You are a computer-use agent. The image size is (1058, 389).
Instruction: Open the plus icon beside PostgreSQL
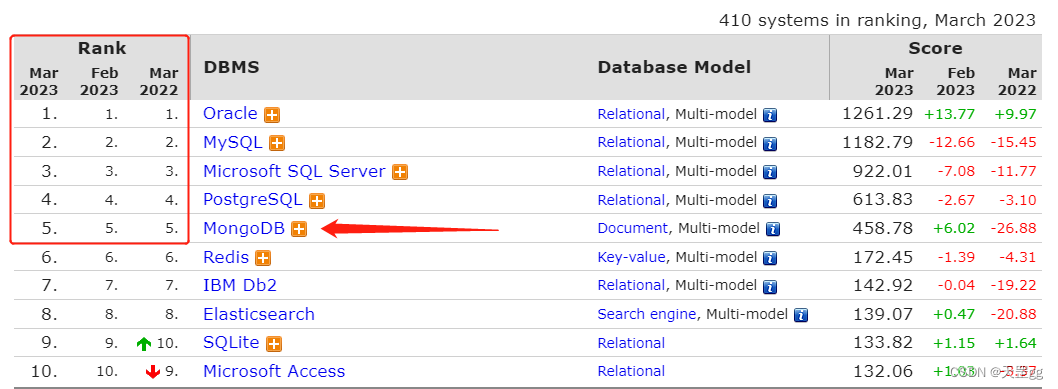coord(316,201)
